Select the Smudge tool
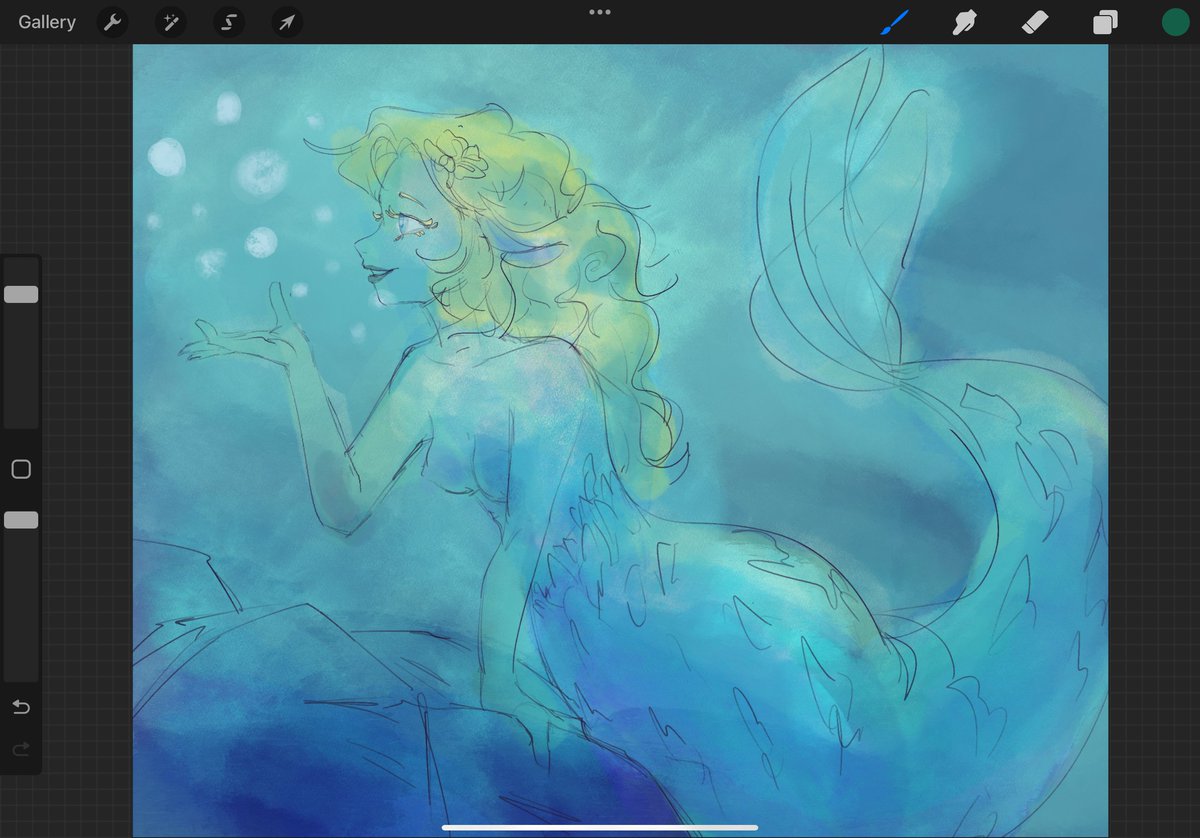The image size is (1200, 838). 964,22
